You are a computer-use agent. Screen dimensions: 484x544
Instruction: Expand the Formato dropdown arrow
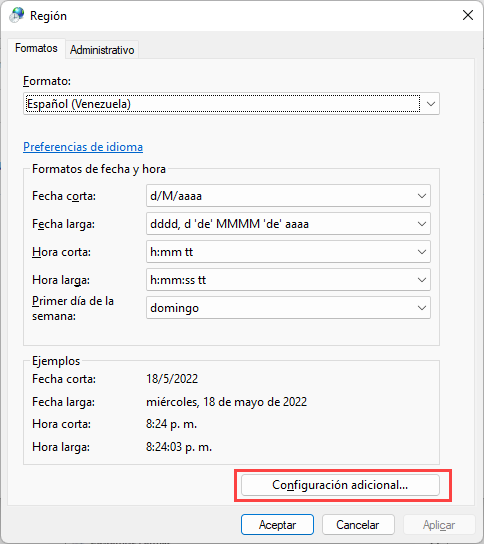coord(431,104)
